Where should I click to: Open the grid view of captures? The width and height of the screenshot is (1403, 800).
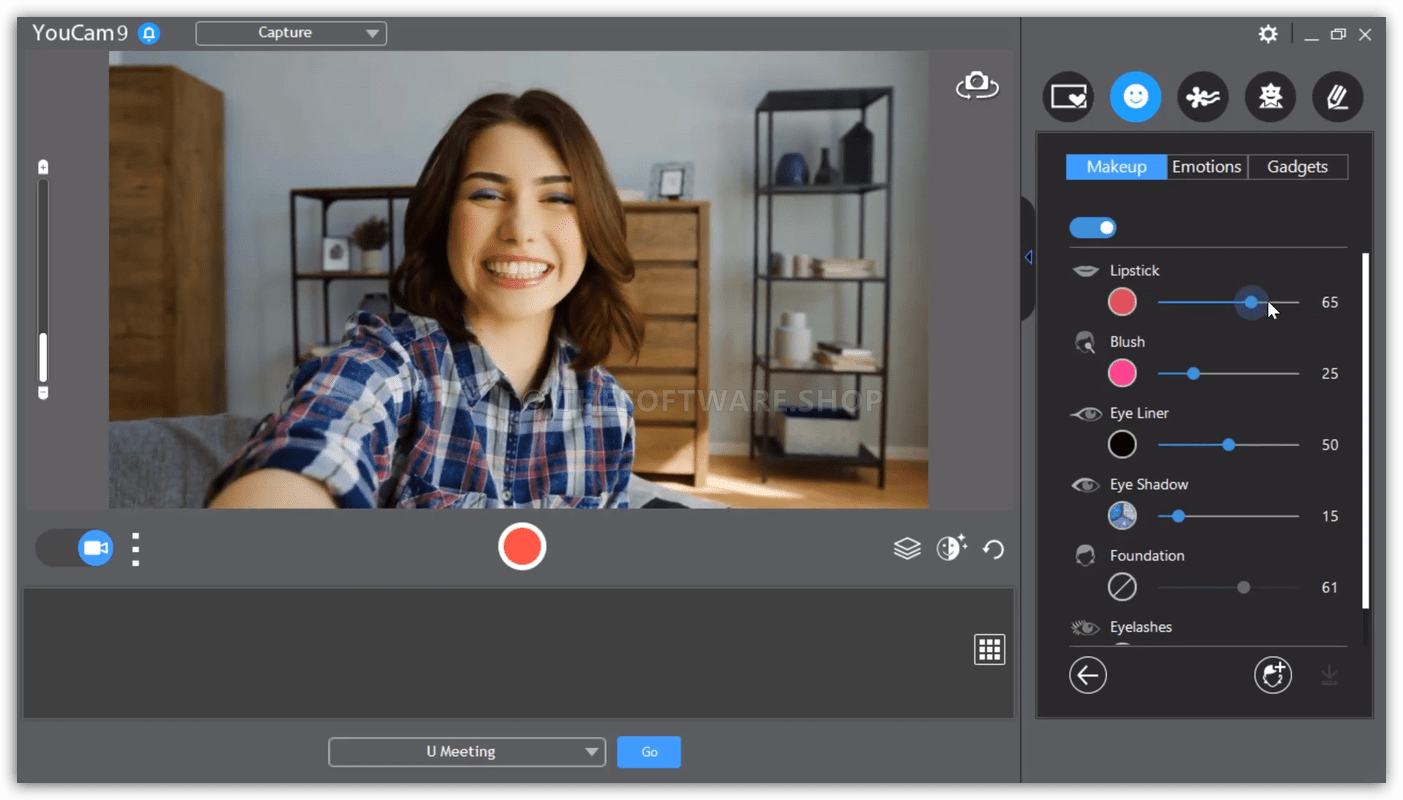pos(989,649)
